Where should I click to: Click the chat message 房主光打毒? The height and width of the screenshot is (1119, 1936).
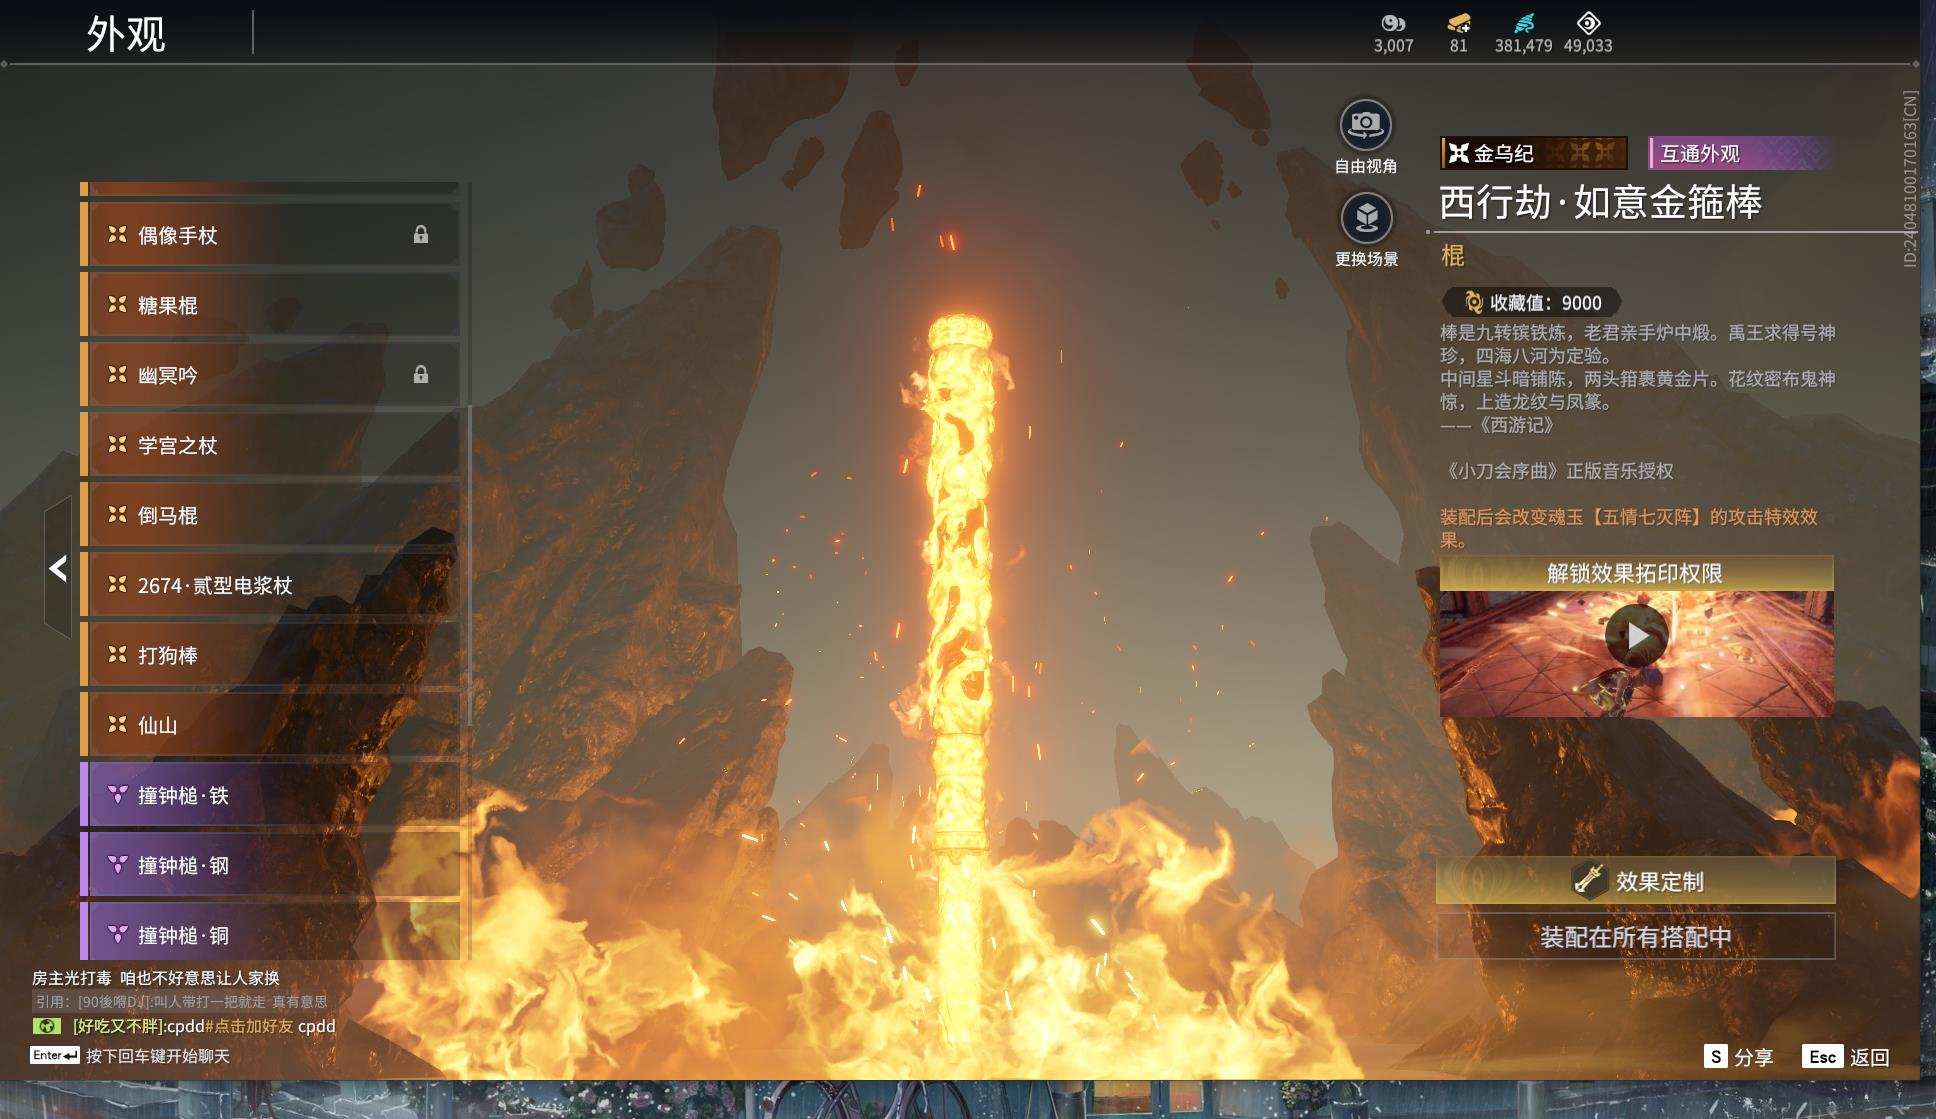click(x=156, y=978)
